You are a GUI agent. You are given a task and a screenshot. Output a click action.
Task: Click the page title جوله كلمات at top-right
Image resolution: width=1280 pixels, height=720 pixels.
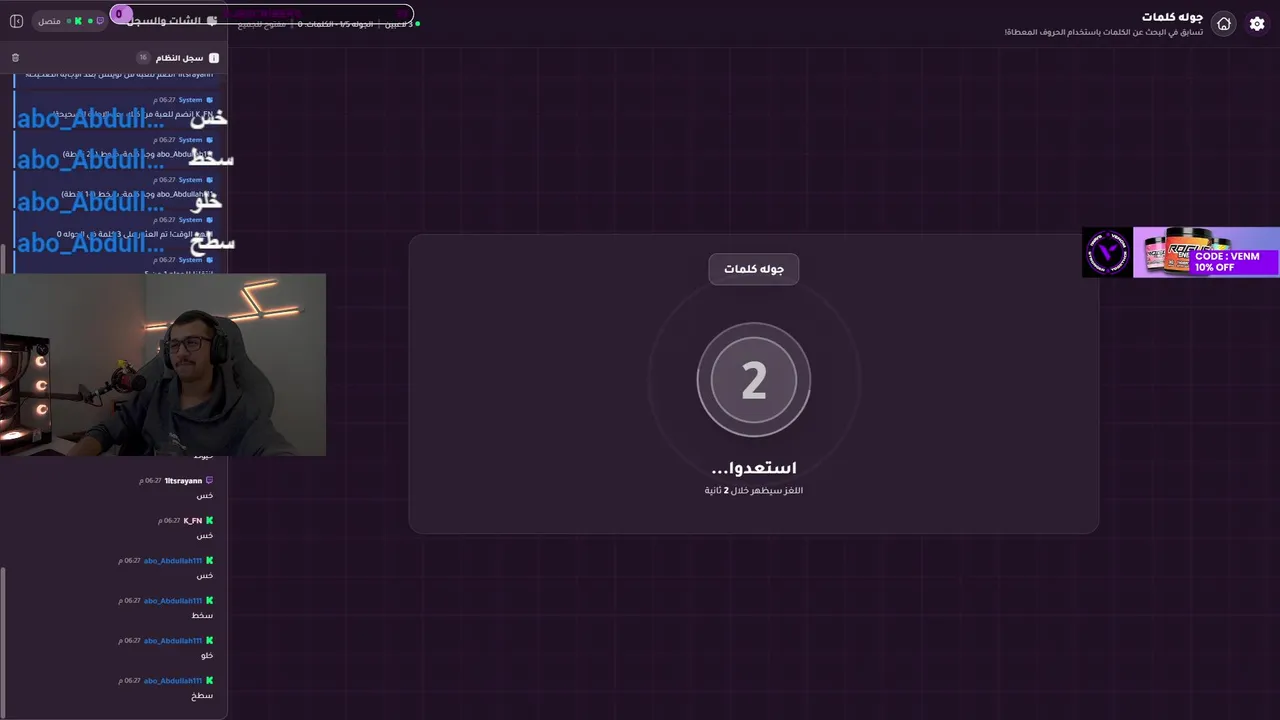(1173, 17)
